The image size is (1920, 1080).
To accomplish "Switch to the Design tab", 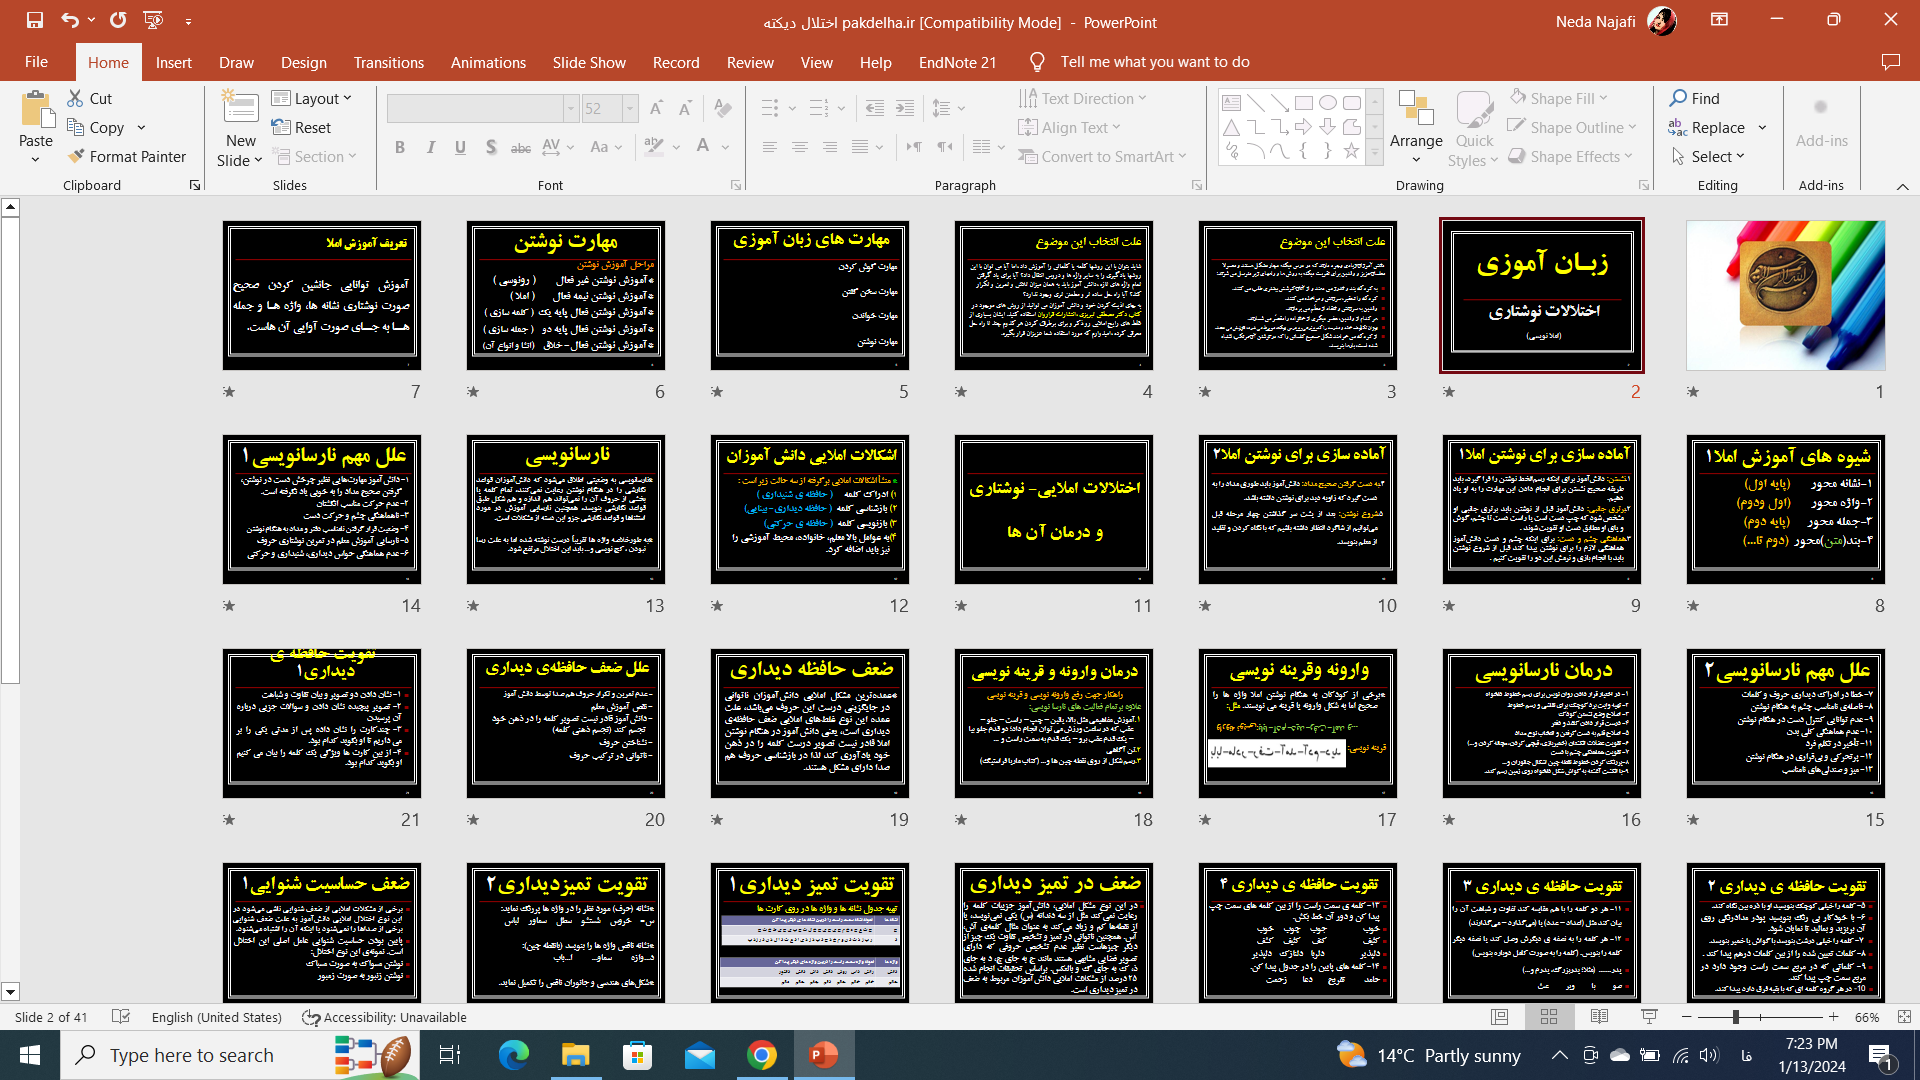I will 303,62.
